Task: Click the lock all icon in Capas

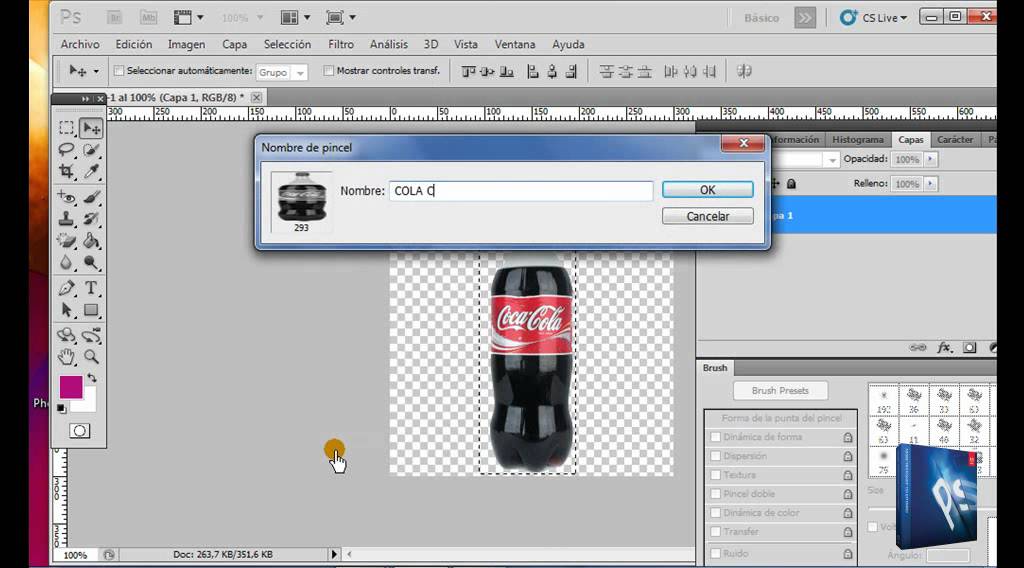Action: coord(791,183)
